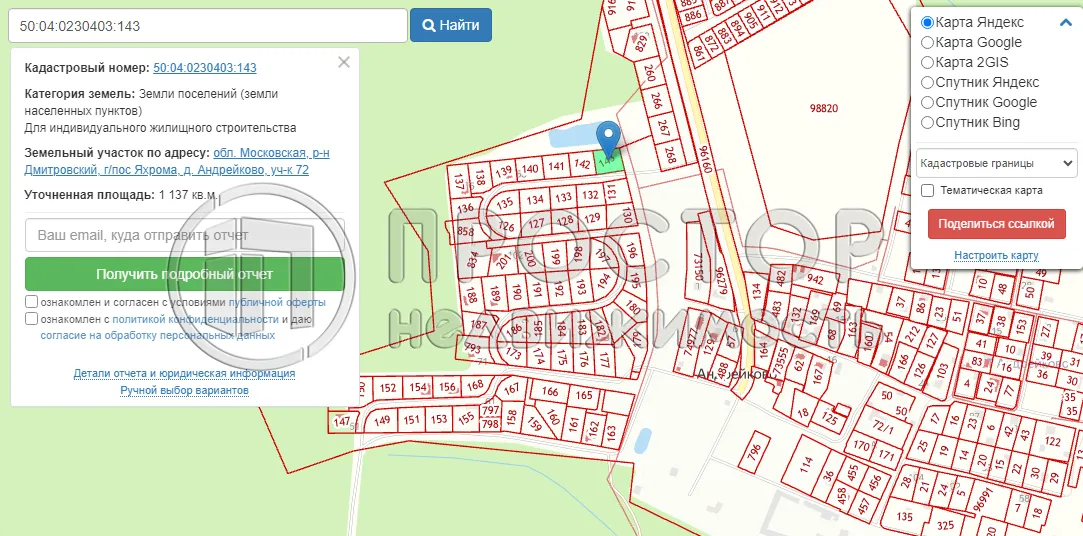Open Кадастровые границы dropdown
Image resolution: width=1083 pixels, height=536 pixels.
996,162
